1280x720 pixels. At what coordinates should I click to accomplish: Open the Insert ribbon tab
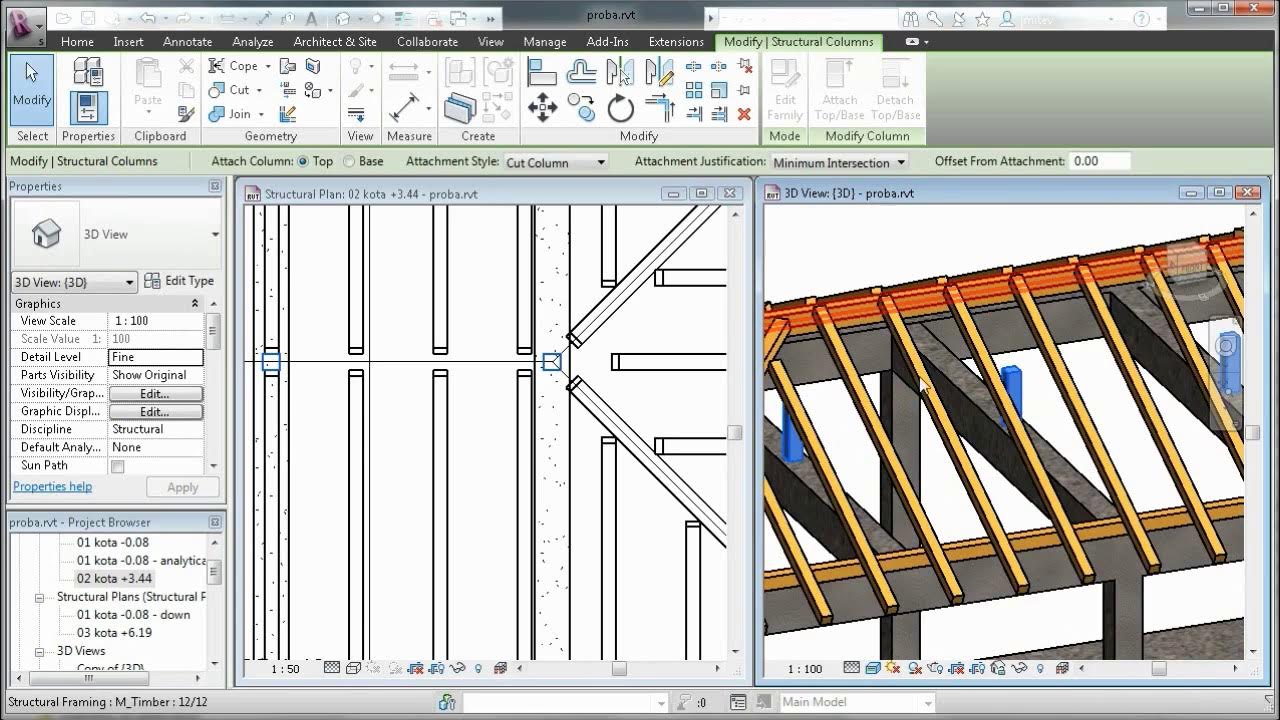pos(128,42)
